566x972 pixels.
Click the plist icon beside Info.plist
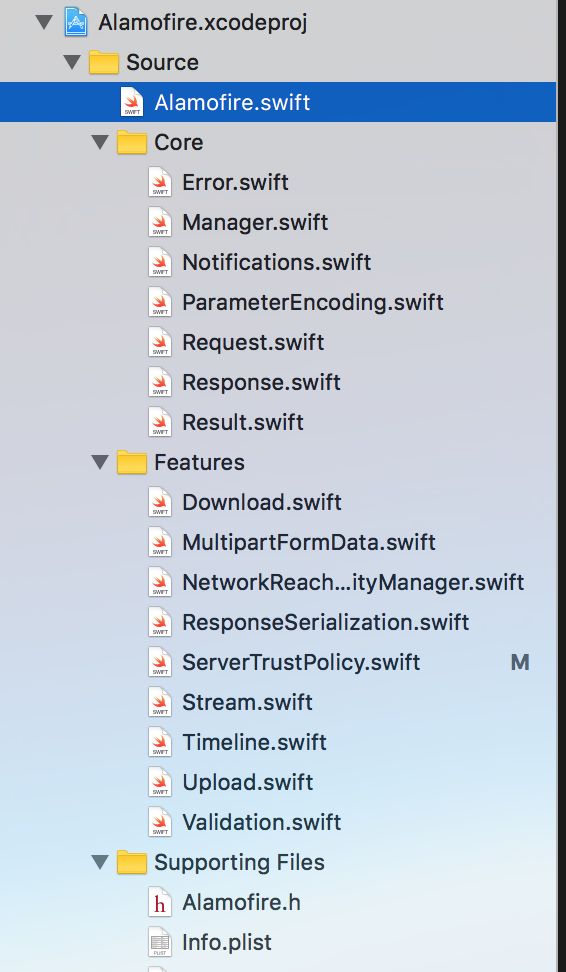[160, 942]
